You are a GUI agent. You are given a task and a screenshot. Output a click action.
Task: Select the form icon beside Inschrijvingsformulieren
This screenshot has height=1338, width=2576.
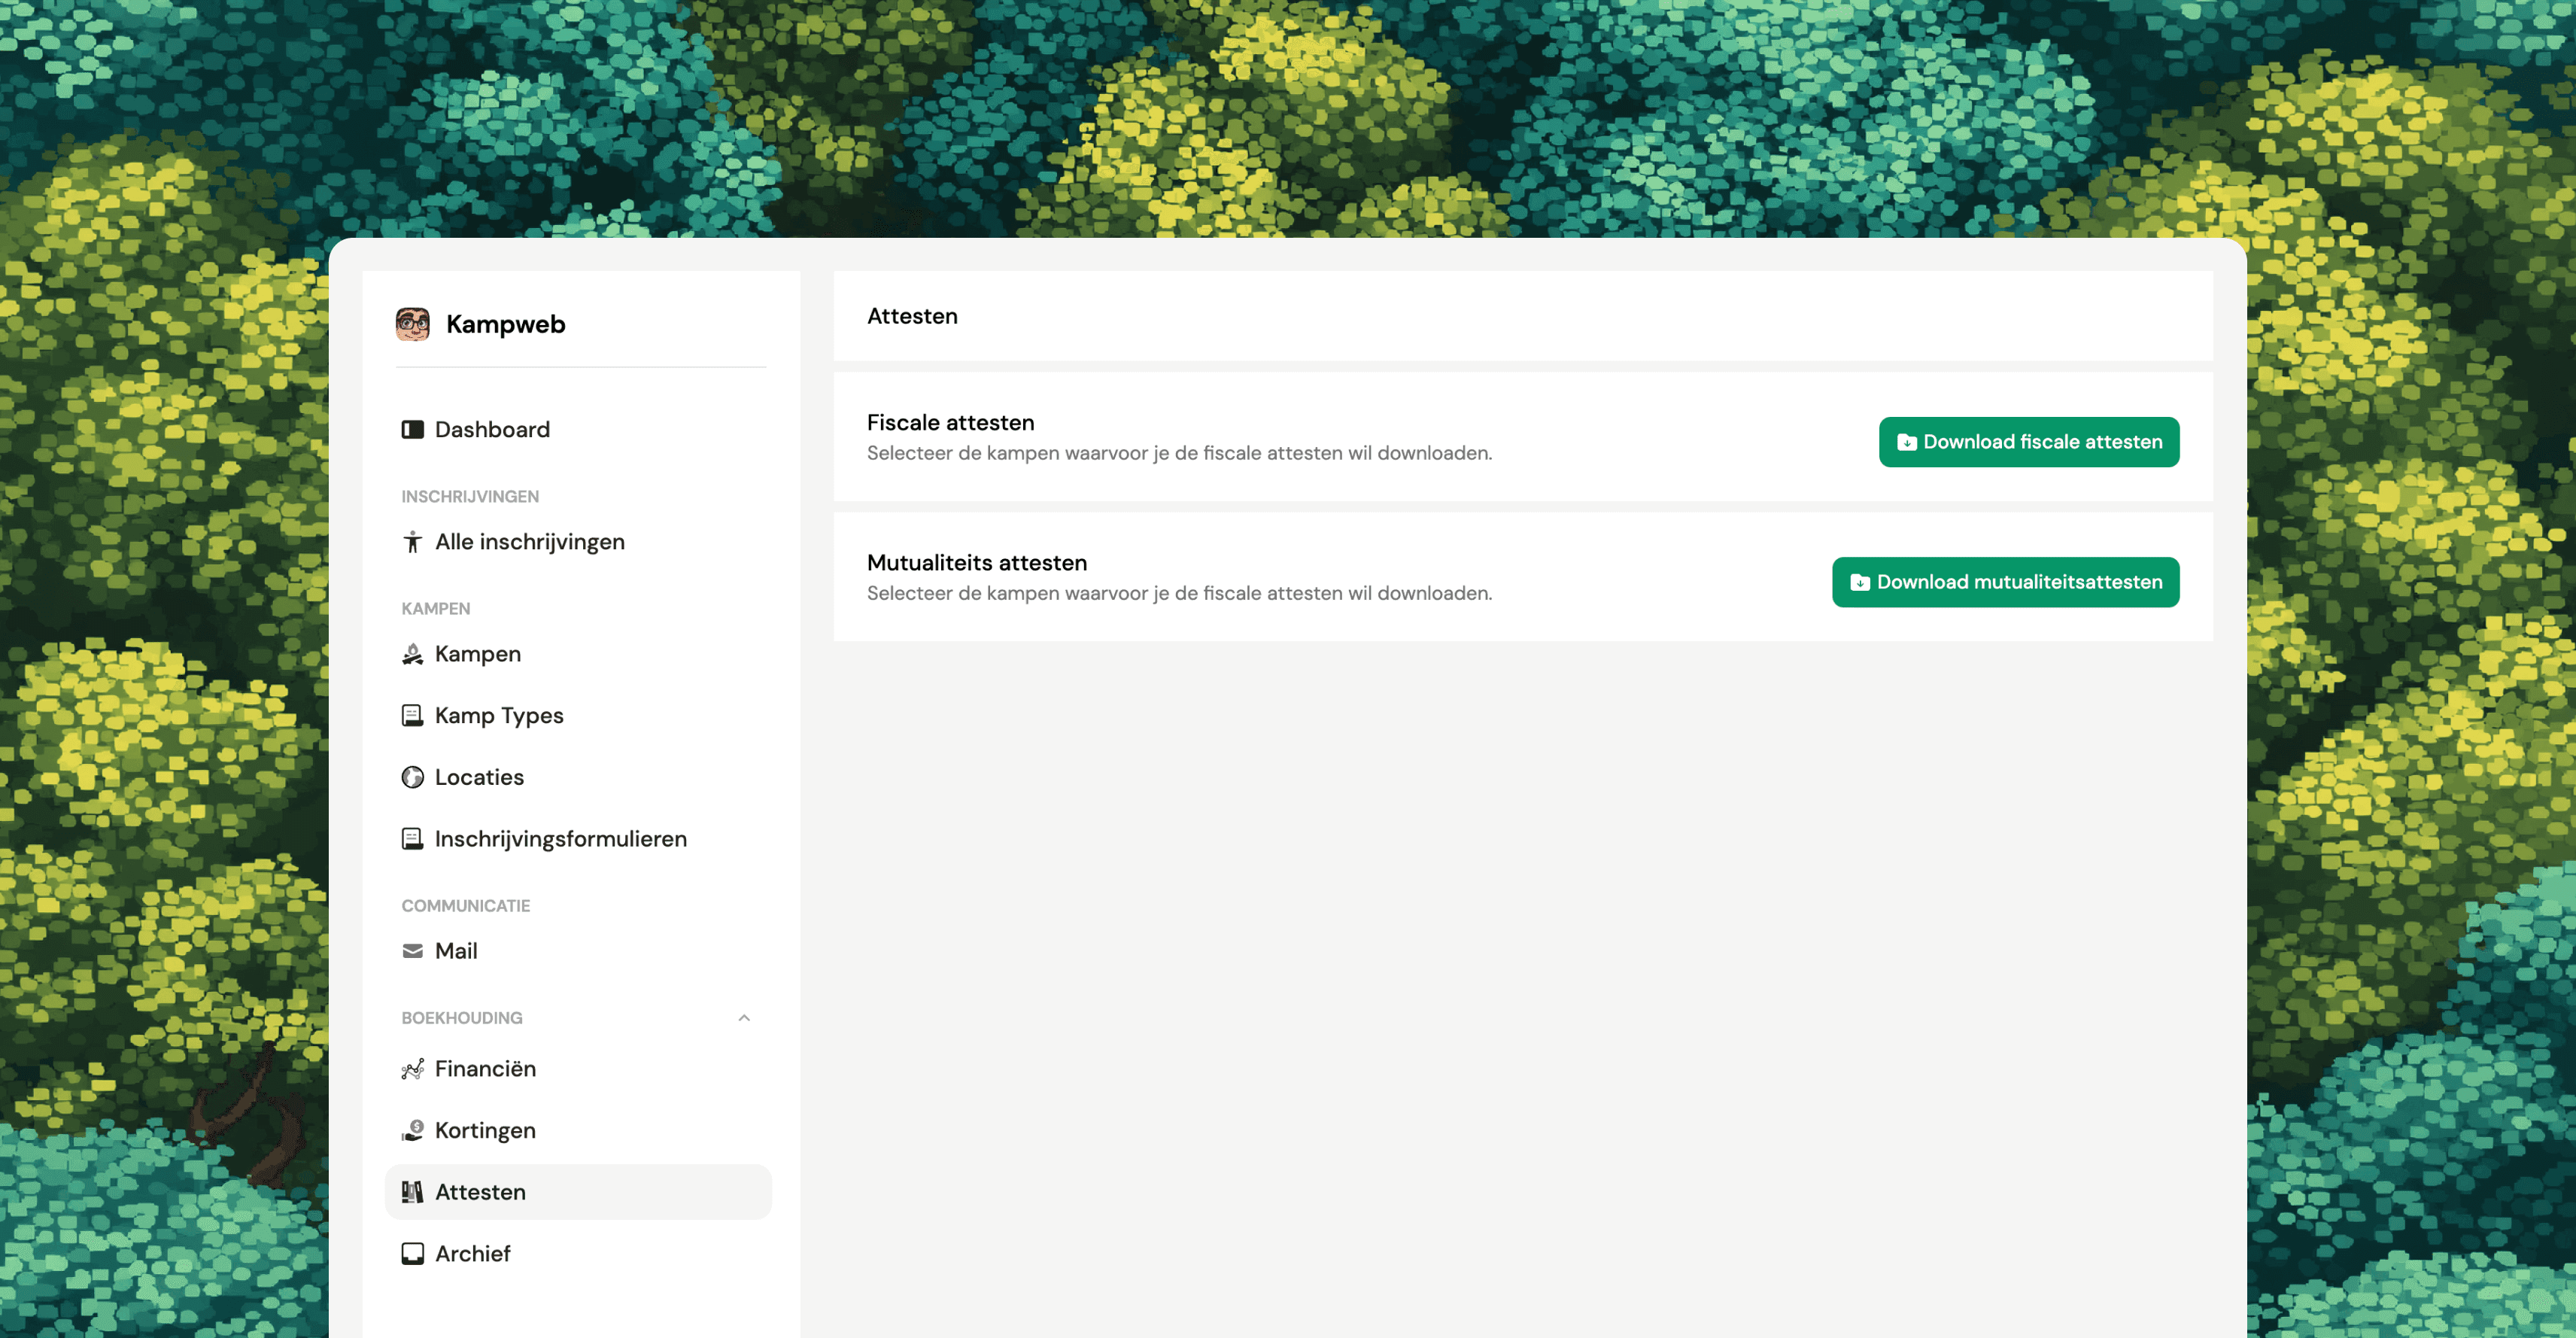[412, 838]
